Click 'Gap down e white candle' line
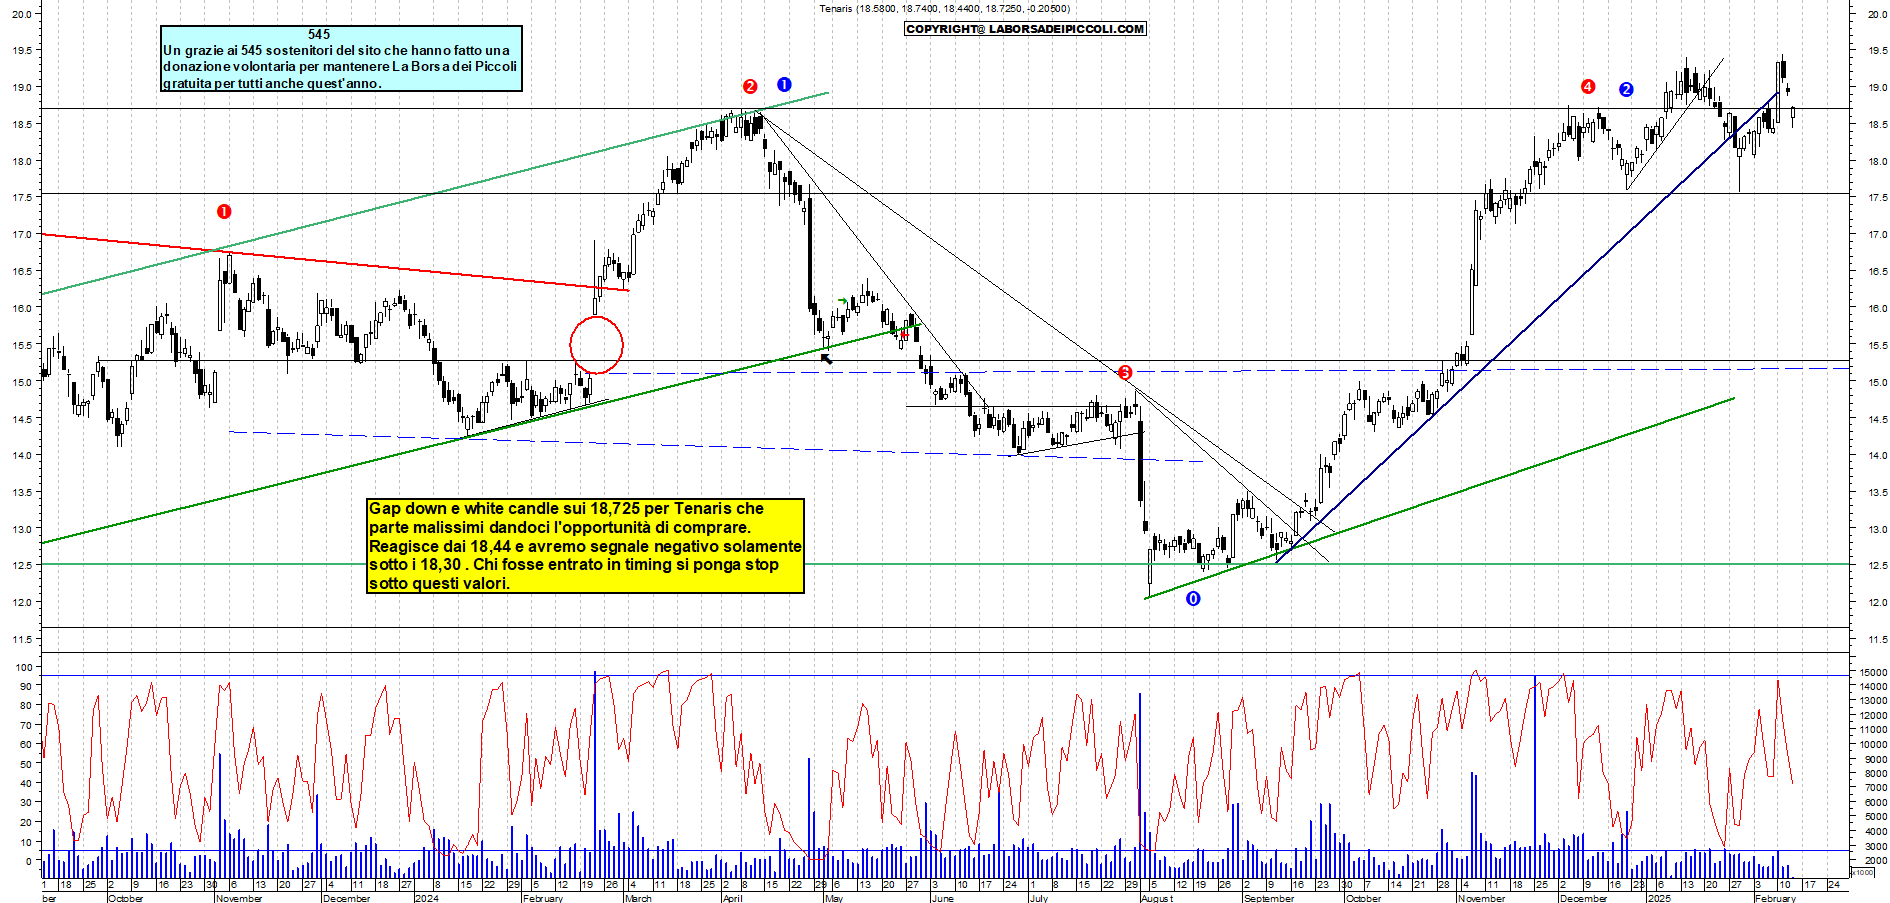 tap(566, 508)
